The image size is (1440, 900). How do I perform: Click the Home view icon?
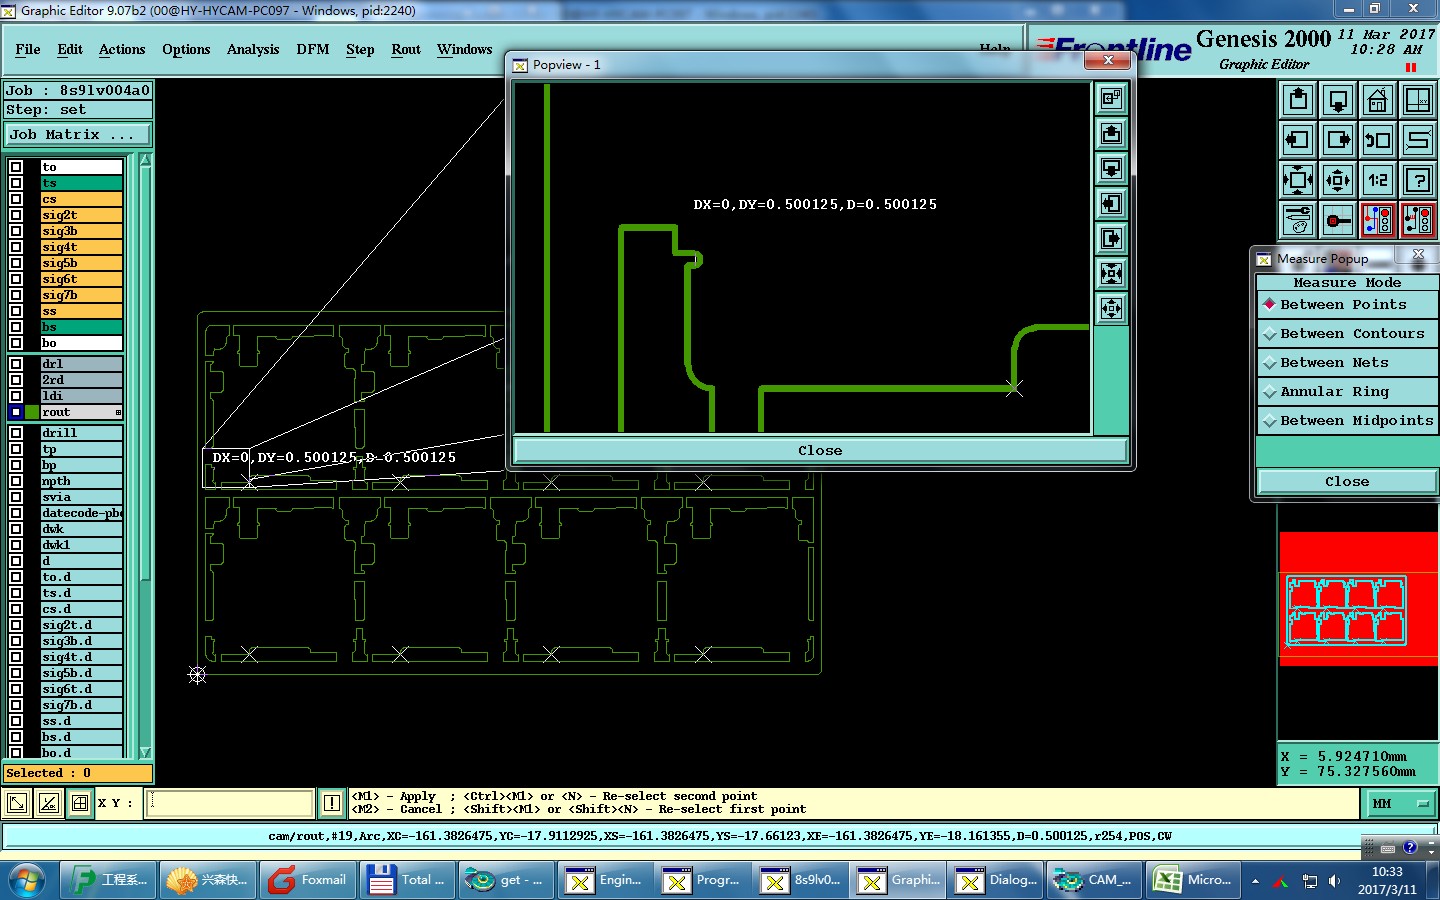[x=1378, y=100]
